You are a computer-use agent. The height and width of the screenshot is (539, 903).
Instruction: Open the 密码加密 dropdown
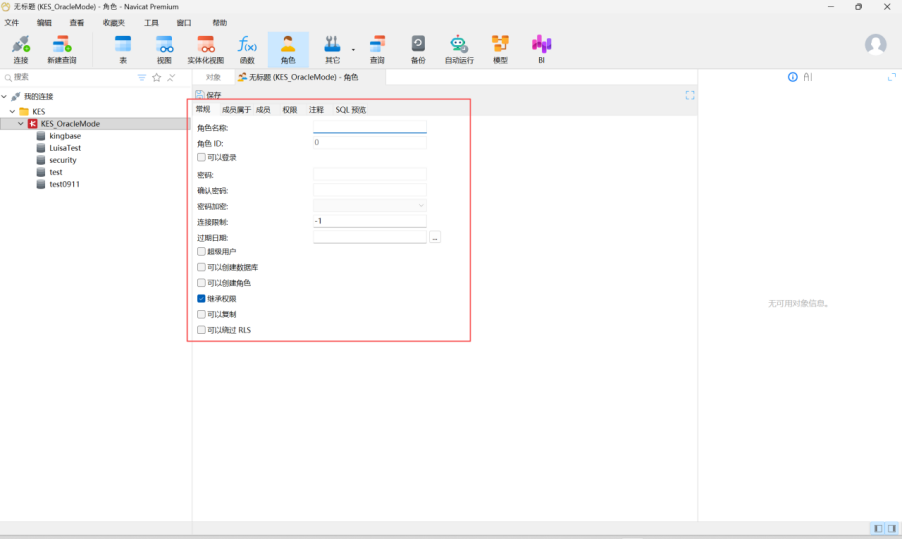(x=369, y=206)
